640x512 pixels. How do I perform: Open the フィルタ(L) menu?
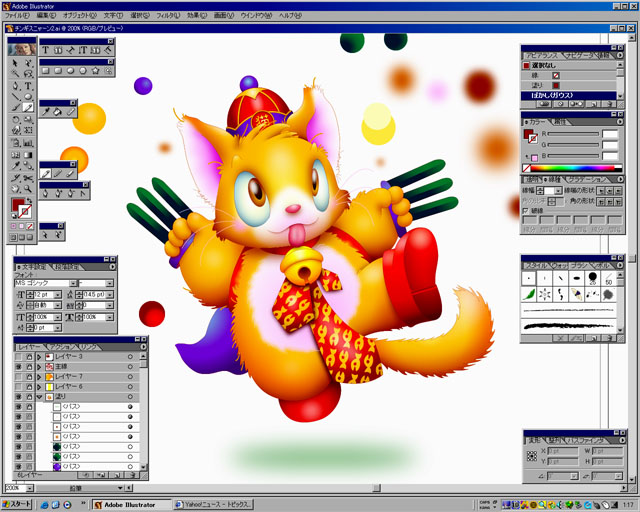(168, 16)
